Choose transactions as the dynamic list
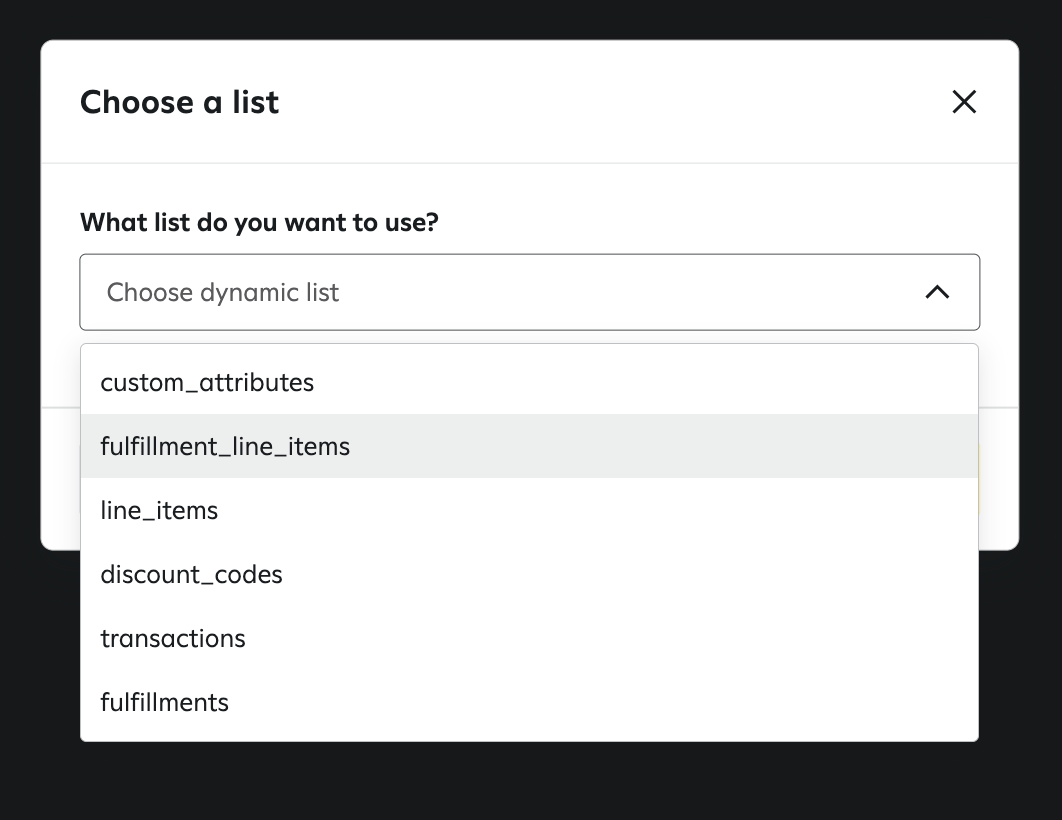1062x820 pixels. click(x=173, y=638)
